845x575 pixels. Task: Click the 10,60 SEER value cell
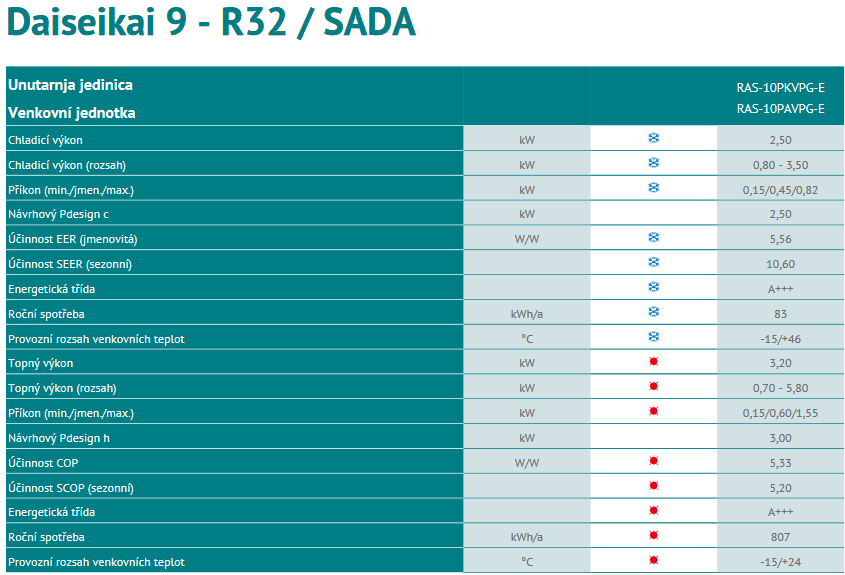(780, 264)
